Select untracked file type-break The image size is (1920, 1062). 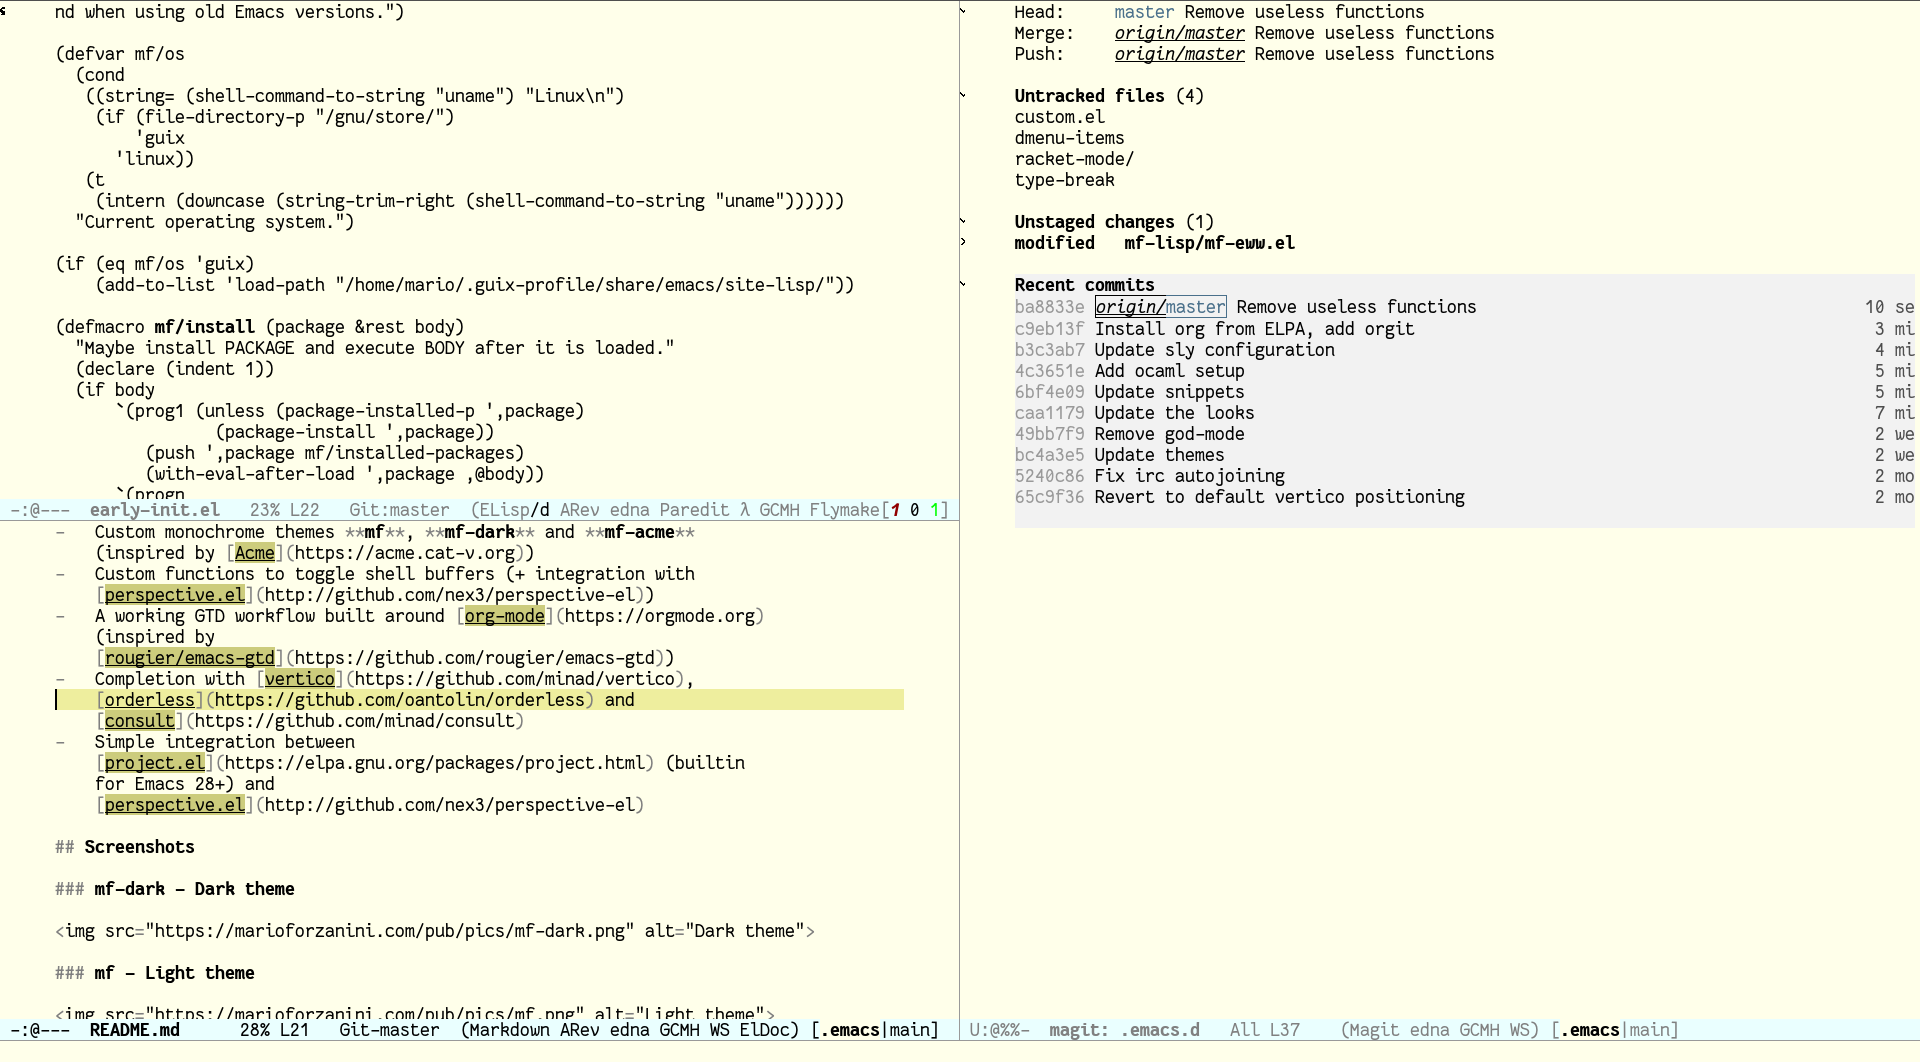tap(1064, 180)
